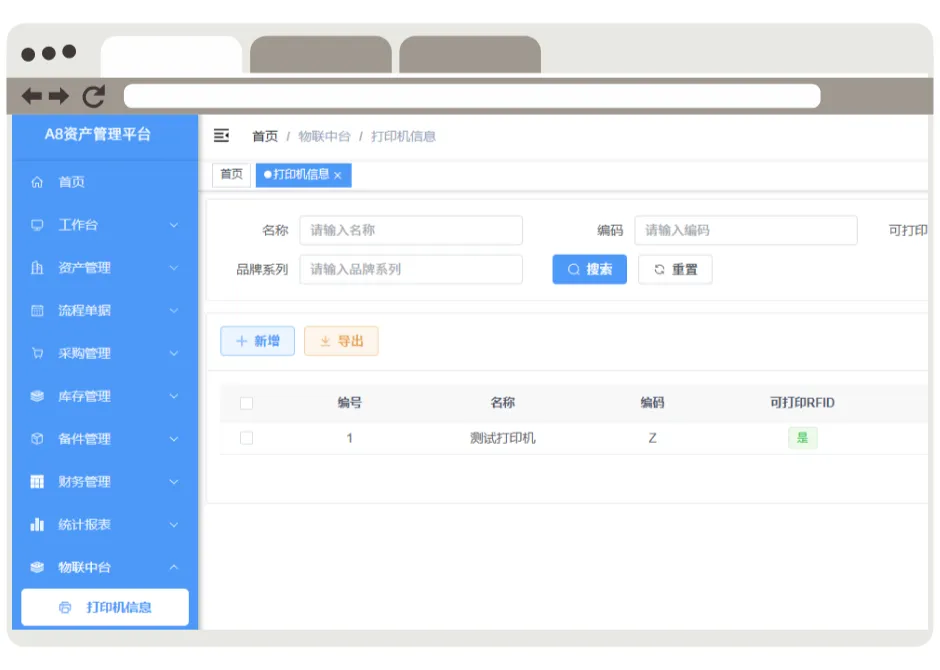This screenshot has width=940, height=670.
Task: Click the calendar icon beside 流程单据
Action: pos(37,310)
